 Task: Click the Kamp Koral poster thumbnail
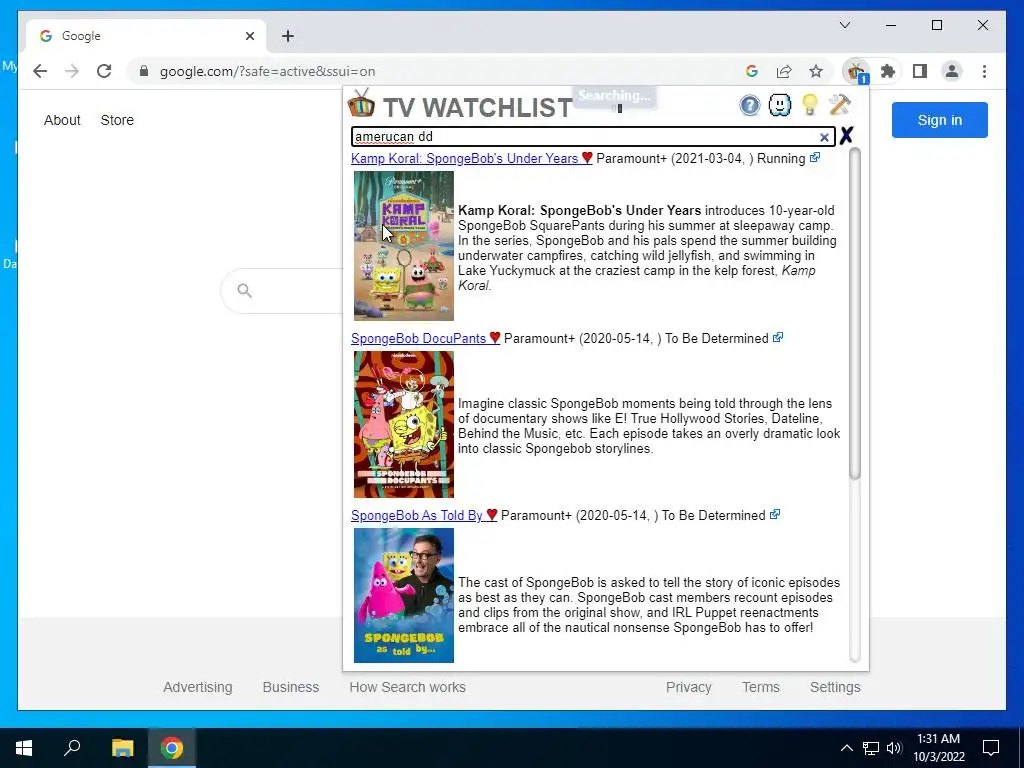(x=404, y=246)
